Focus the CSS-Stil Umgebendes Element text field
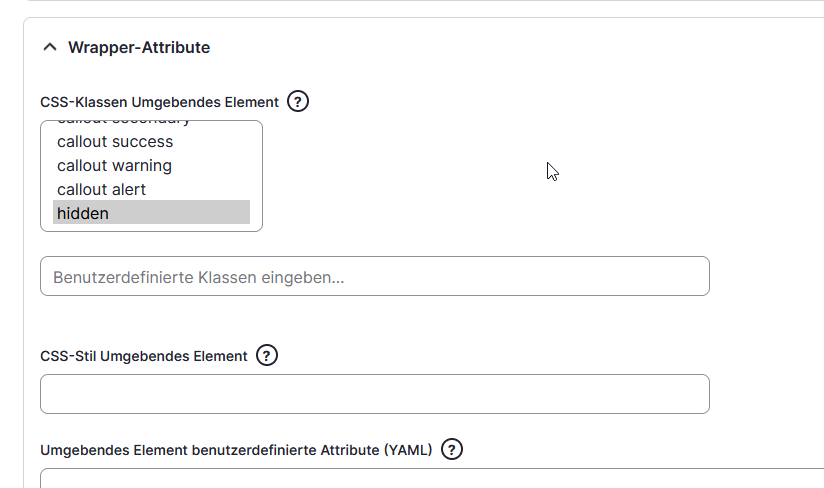The width and height of the screenshot is (824, 488). [x=374, y=394]
